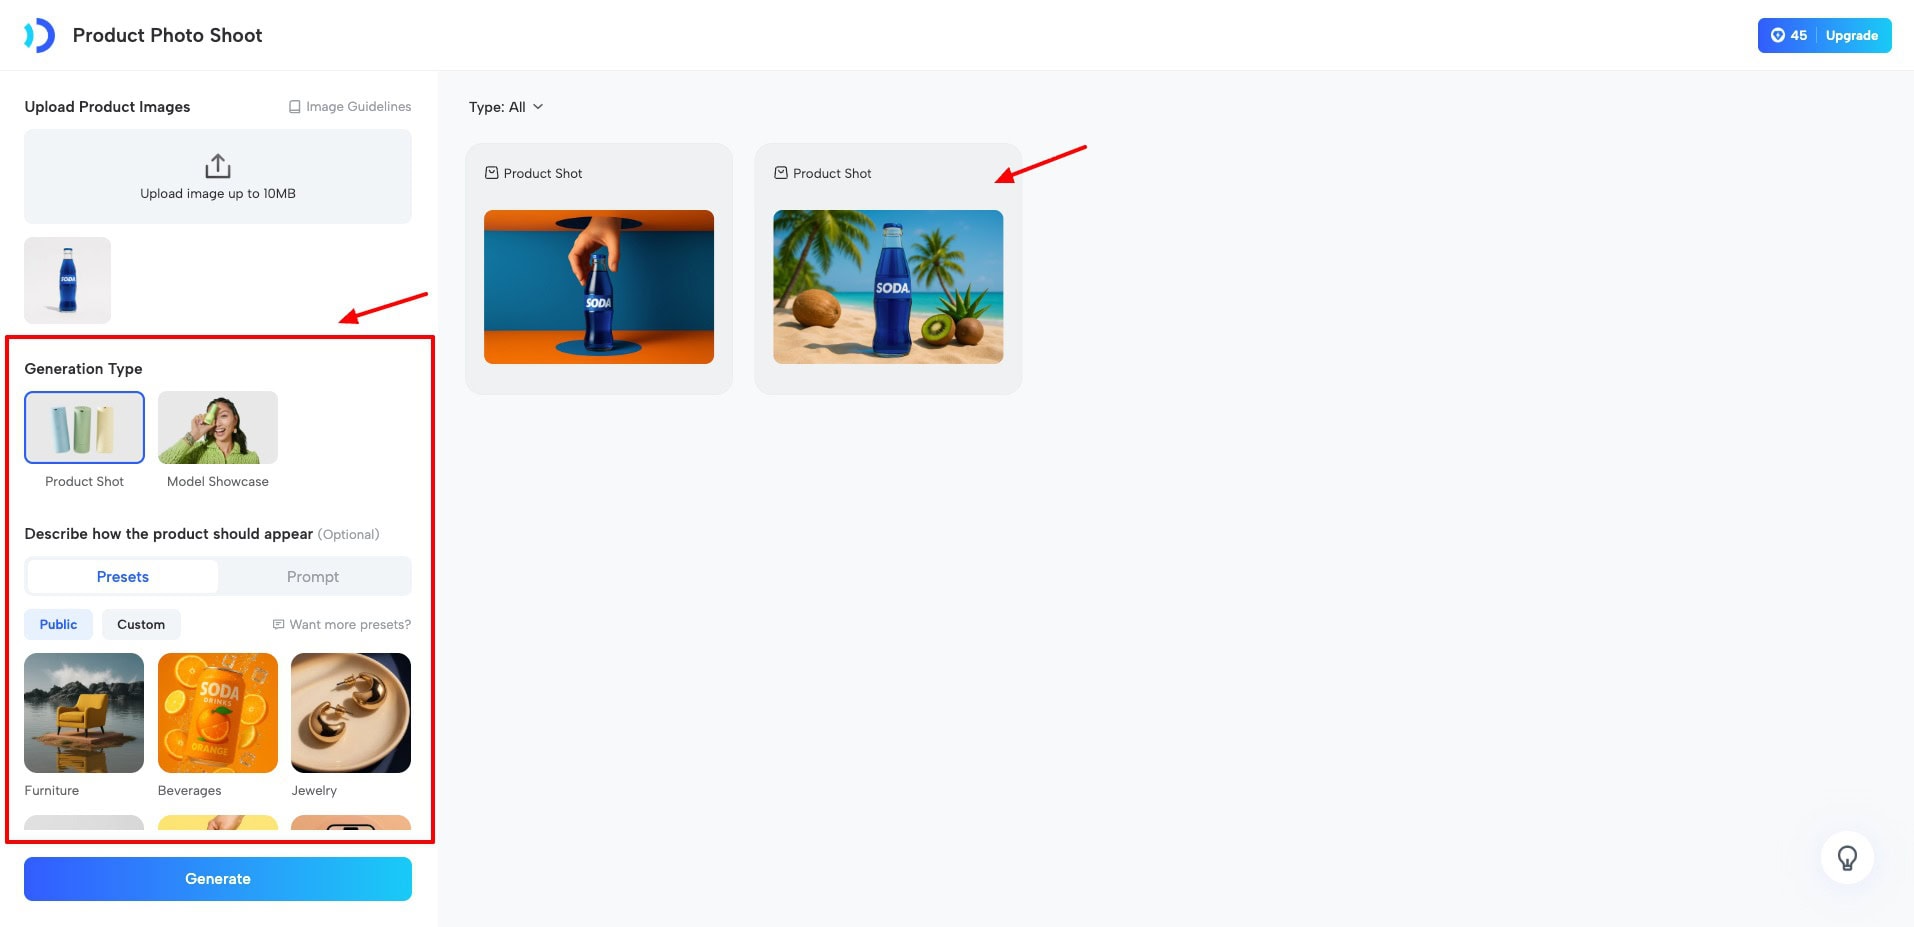The height and width of the screenshot is (927, 1914).
Task: Click the credits coin icon
Action: (x=1778, y=35)
